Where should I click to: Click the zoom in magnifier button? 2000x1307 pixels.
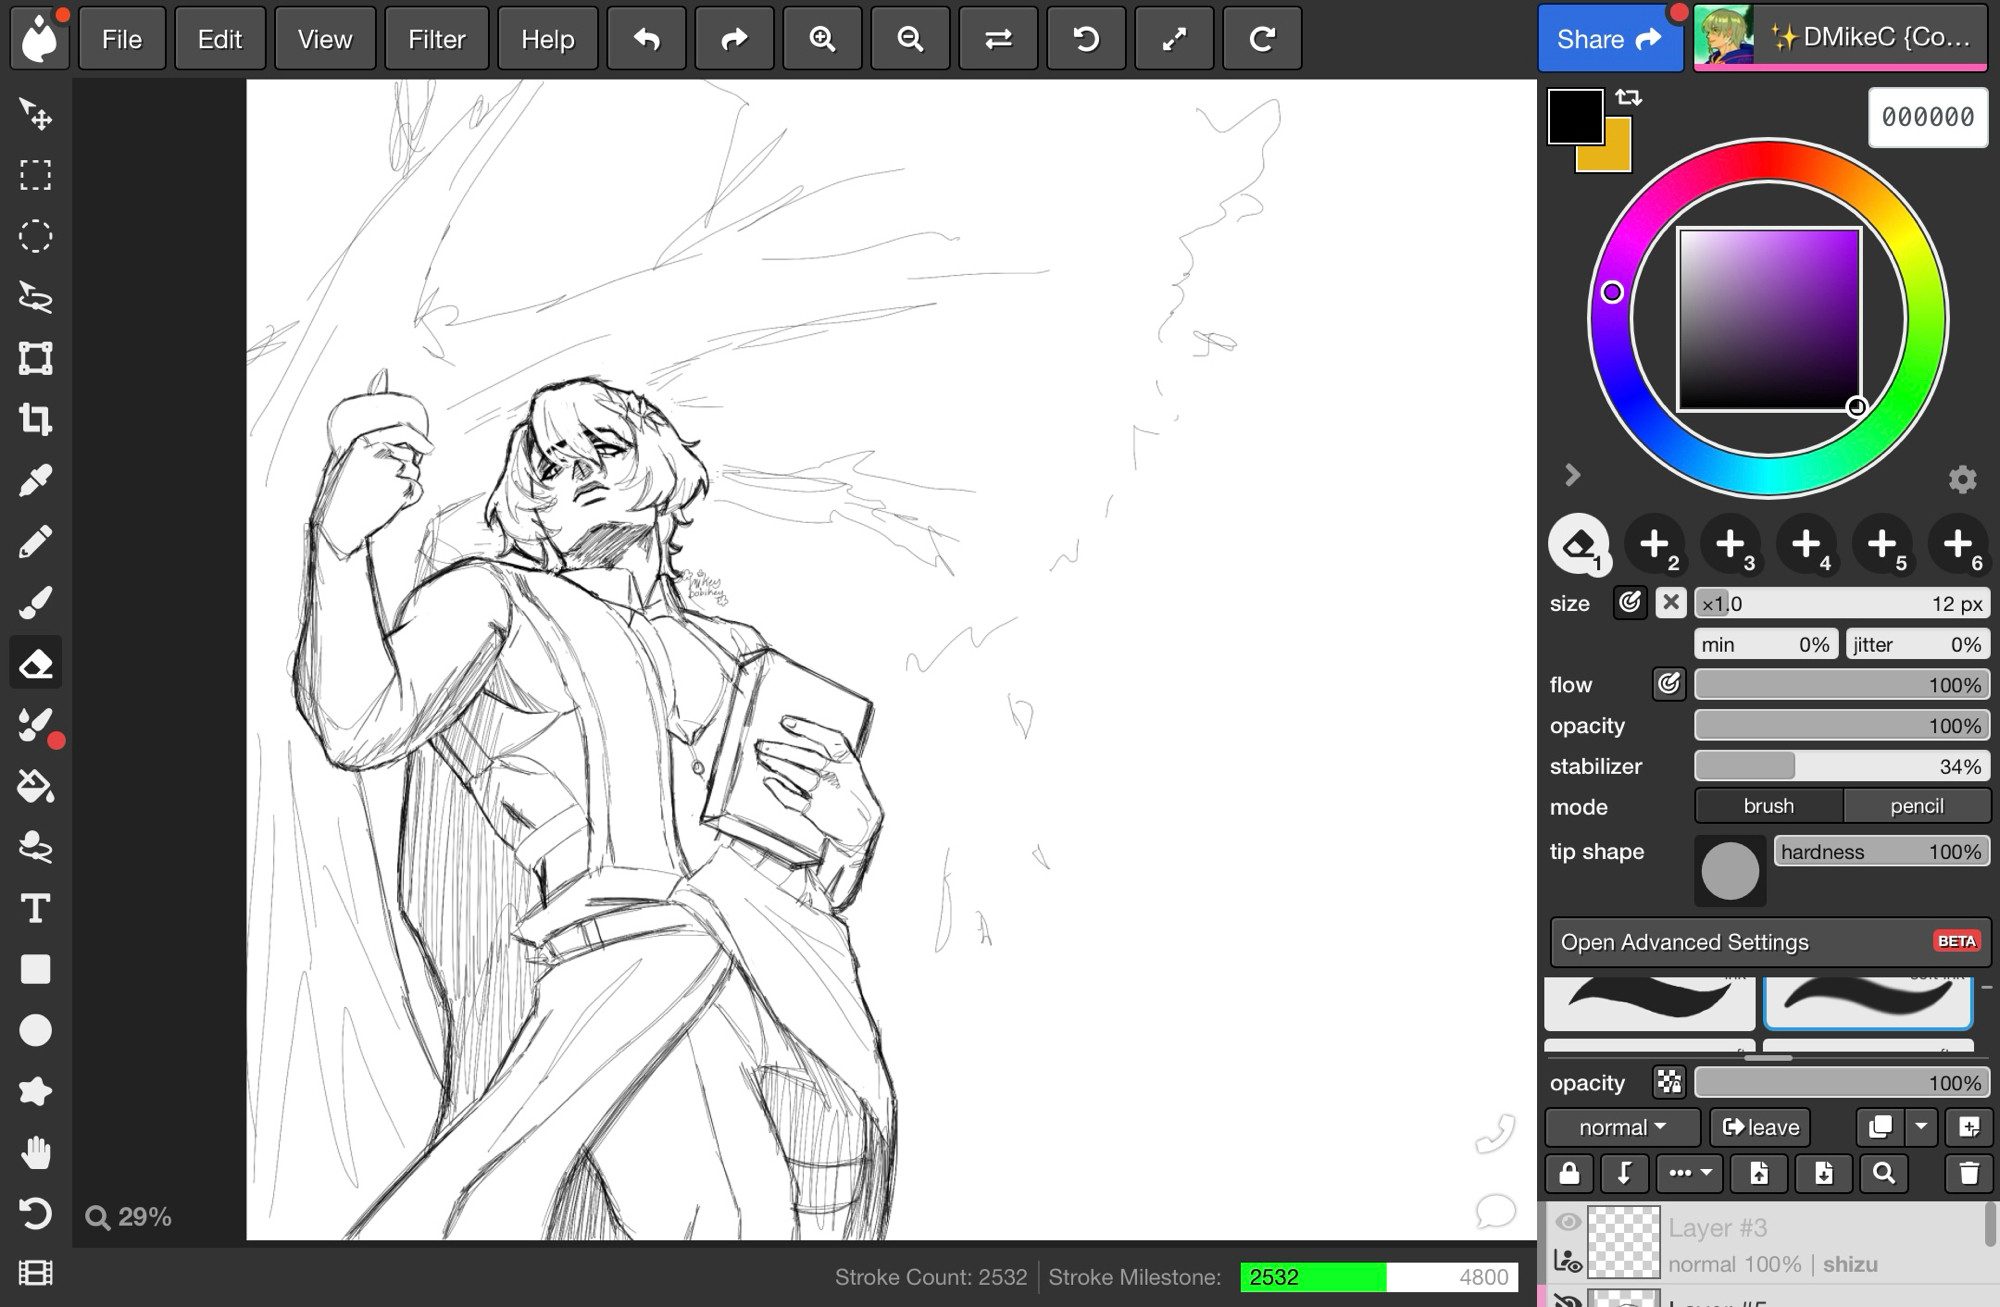tap(822, 39)
